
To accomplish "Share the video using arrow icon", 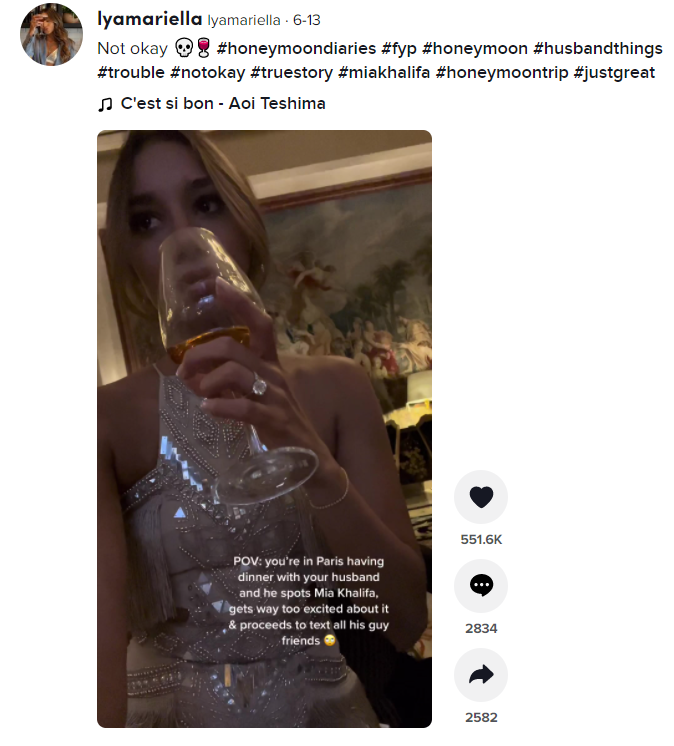I will tap(481, 675).
